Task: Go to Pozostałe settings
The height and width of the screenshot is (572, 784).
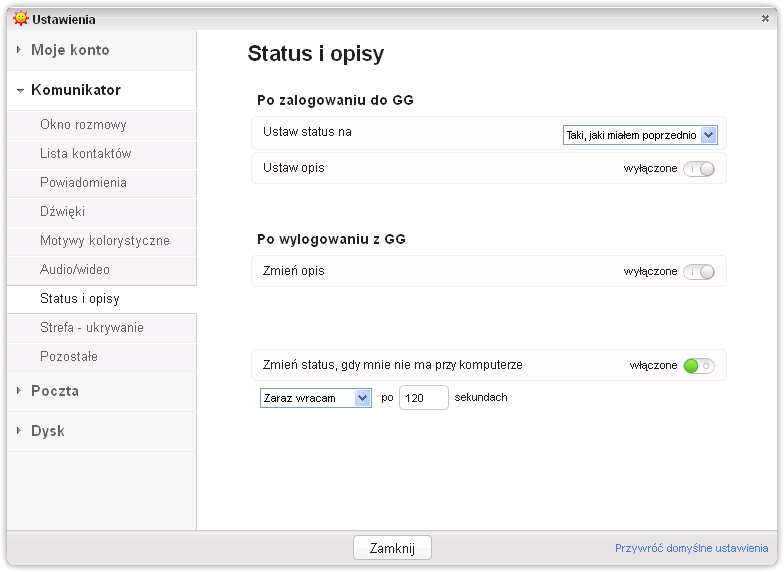Action: tap(102, 356)
